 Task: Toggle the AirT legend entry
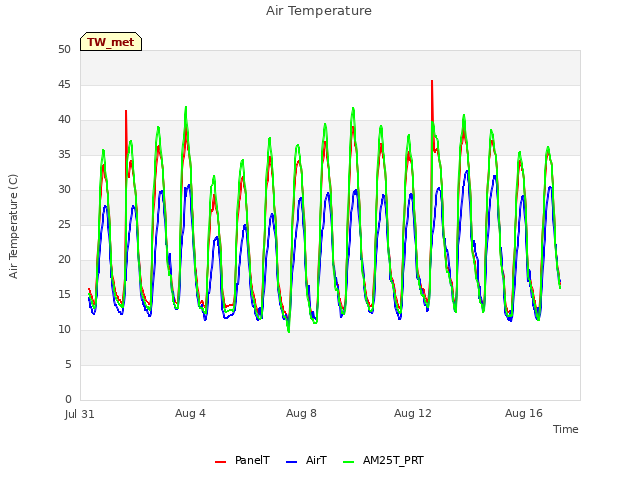(306, 460)
